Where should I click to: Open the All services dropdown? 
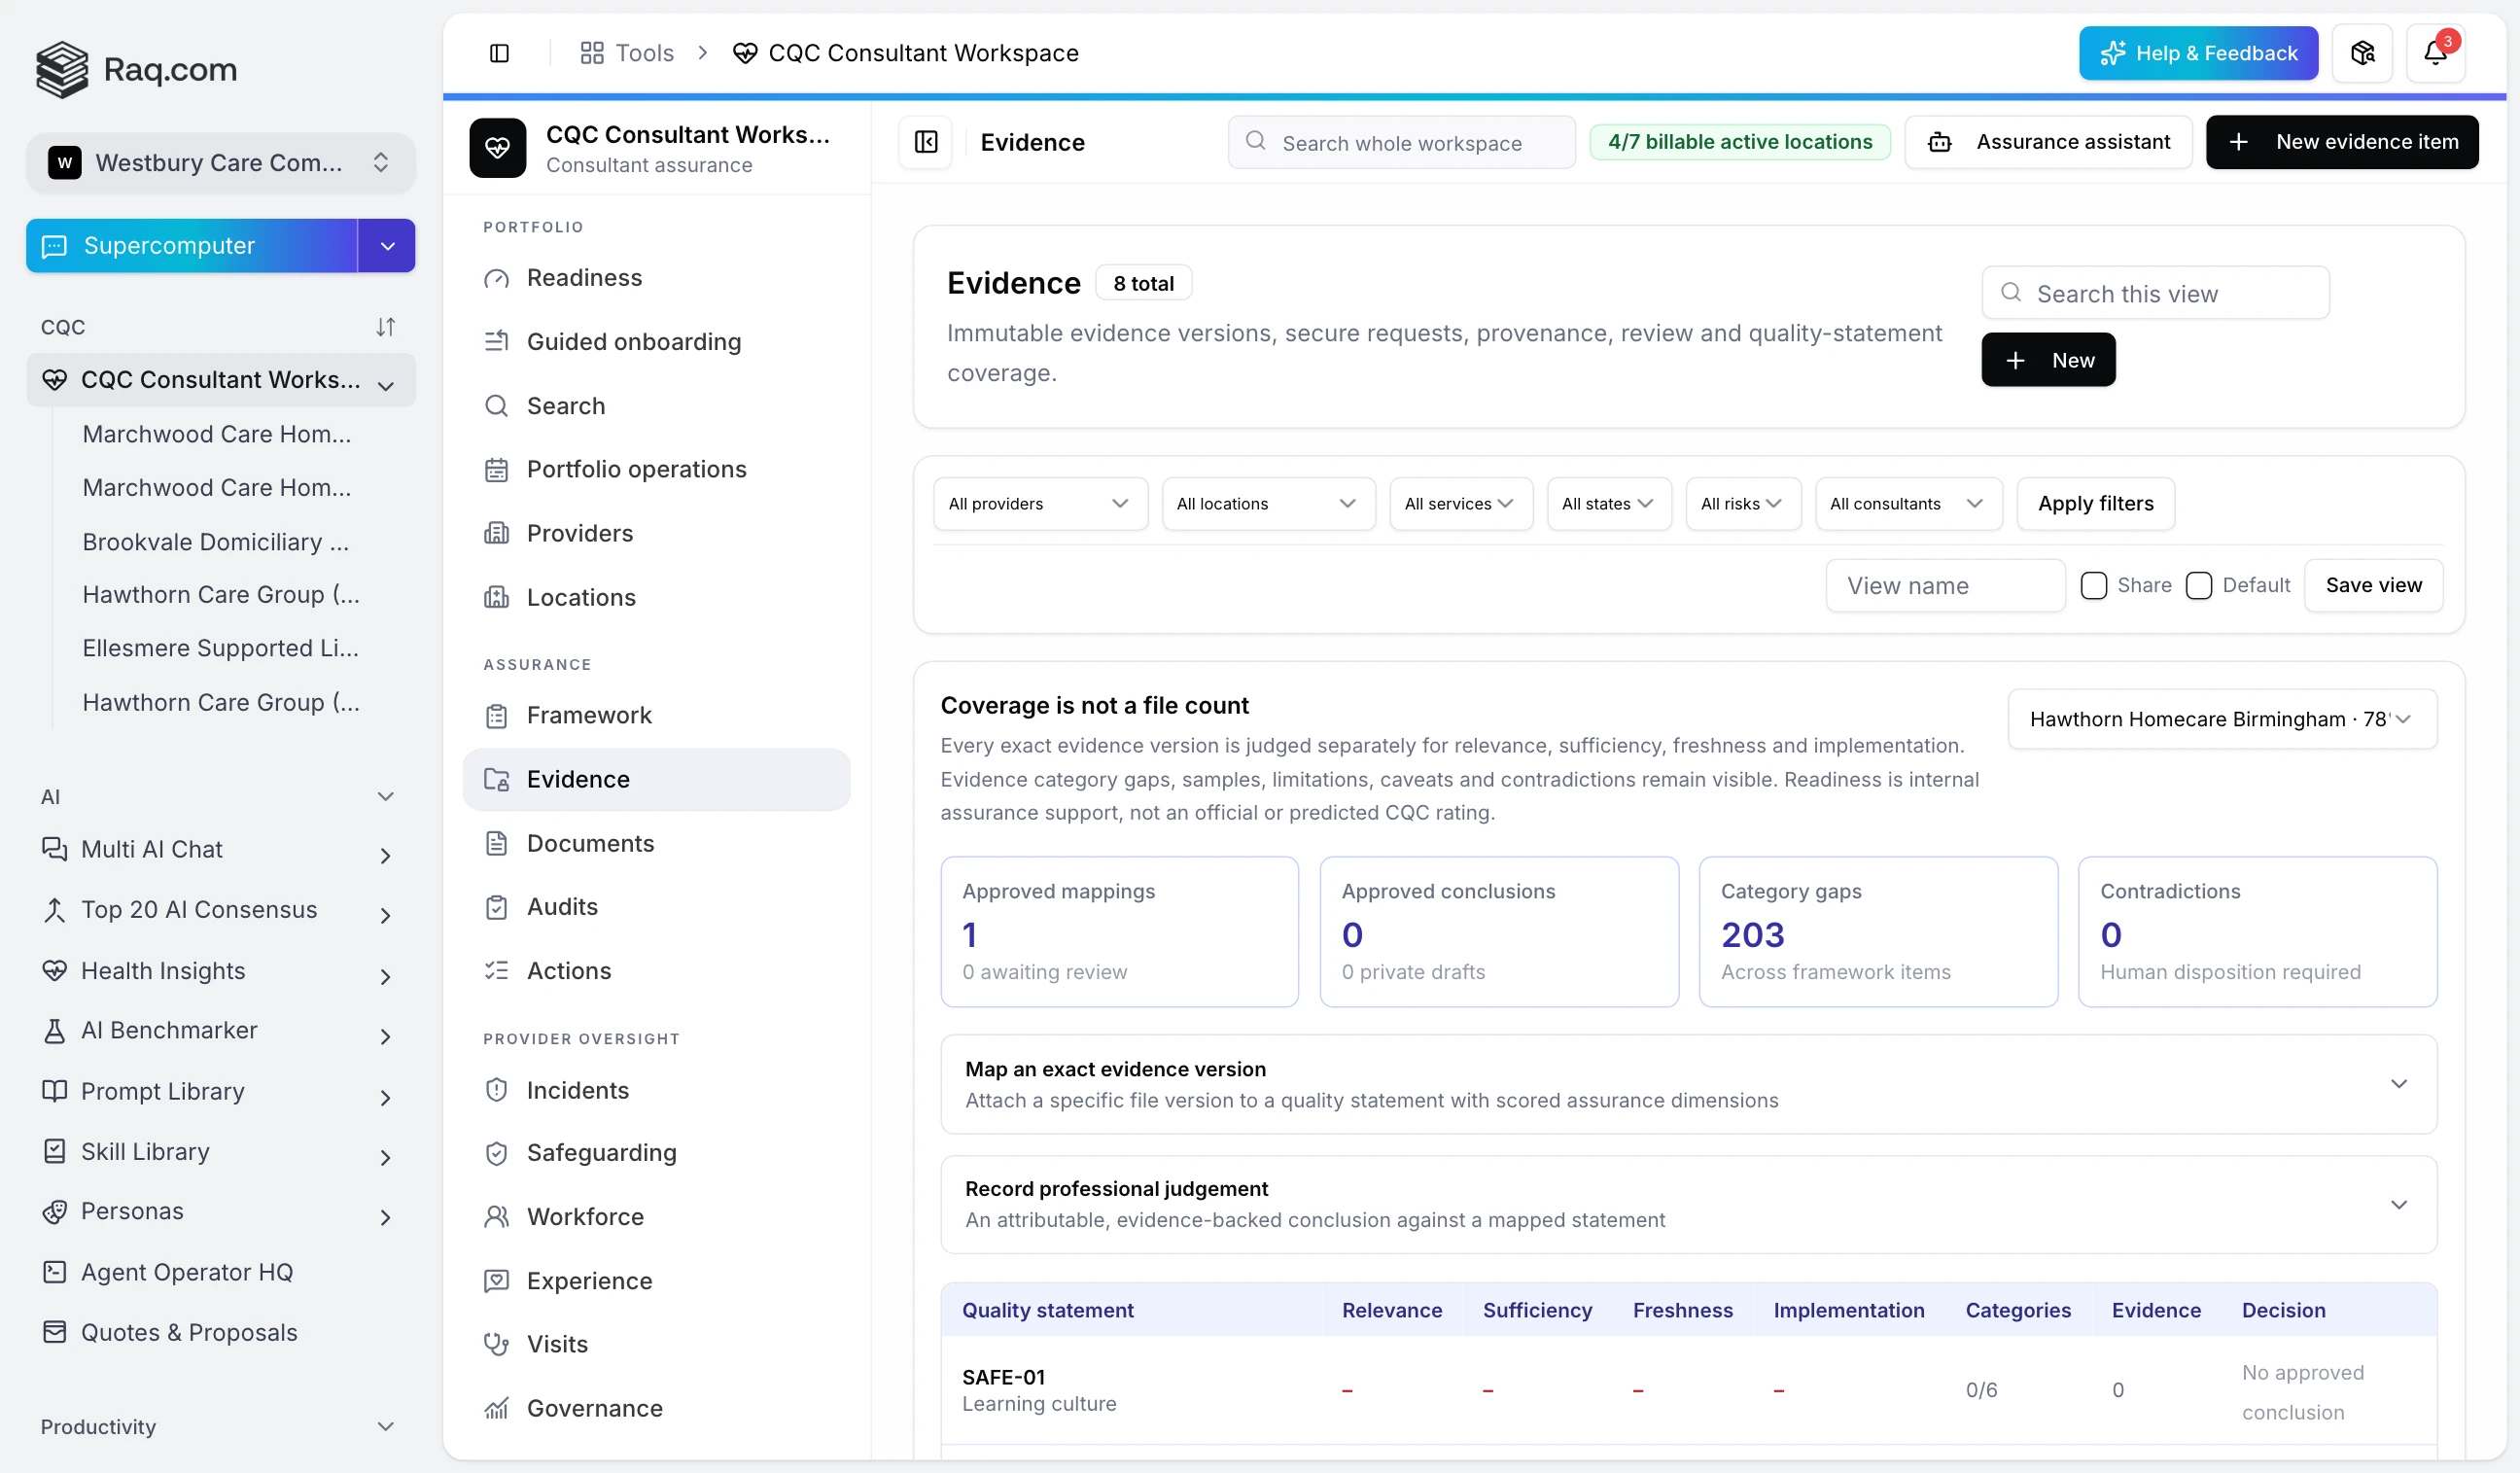(1461, 504)
